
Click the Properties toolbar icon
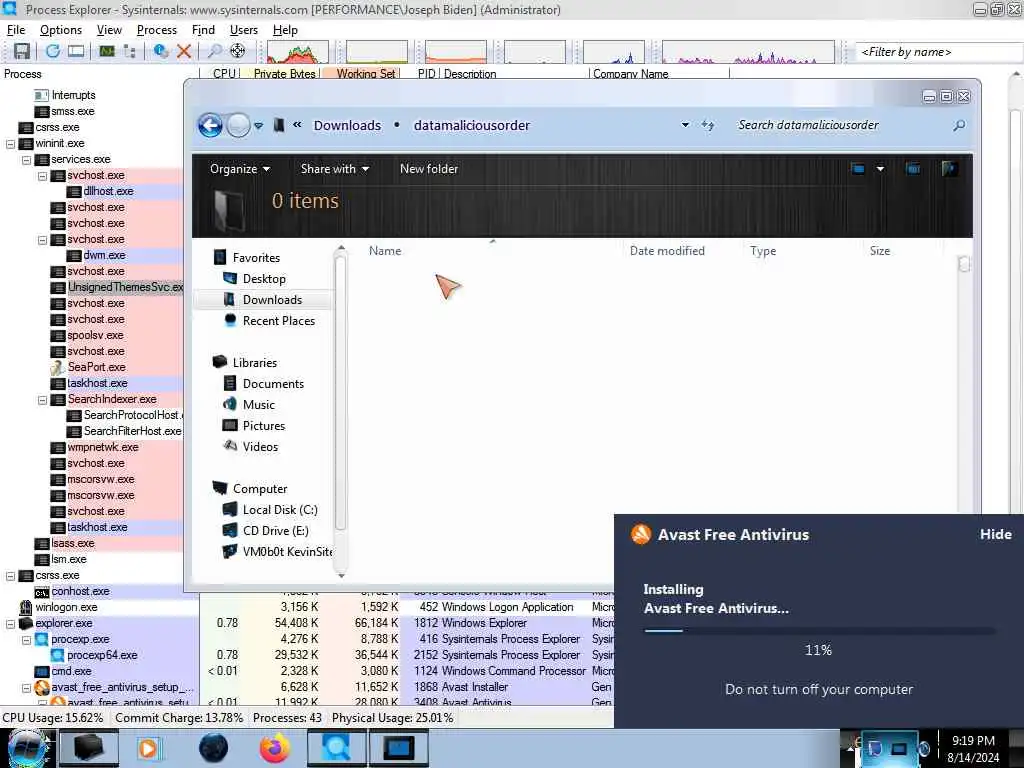coord(161,51)
